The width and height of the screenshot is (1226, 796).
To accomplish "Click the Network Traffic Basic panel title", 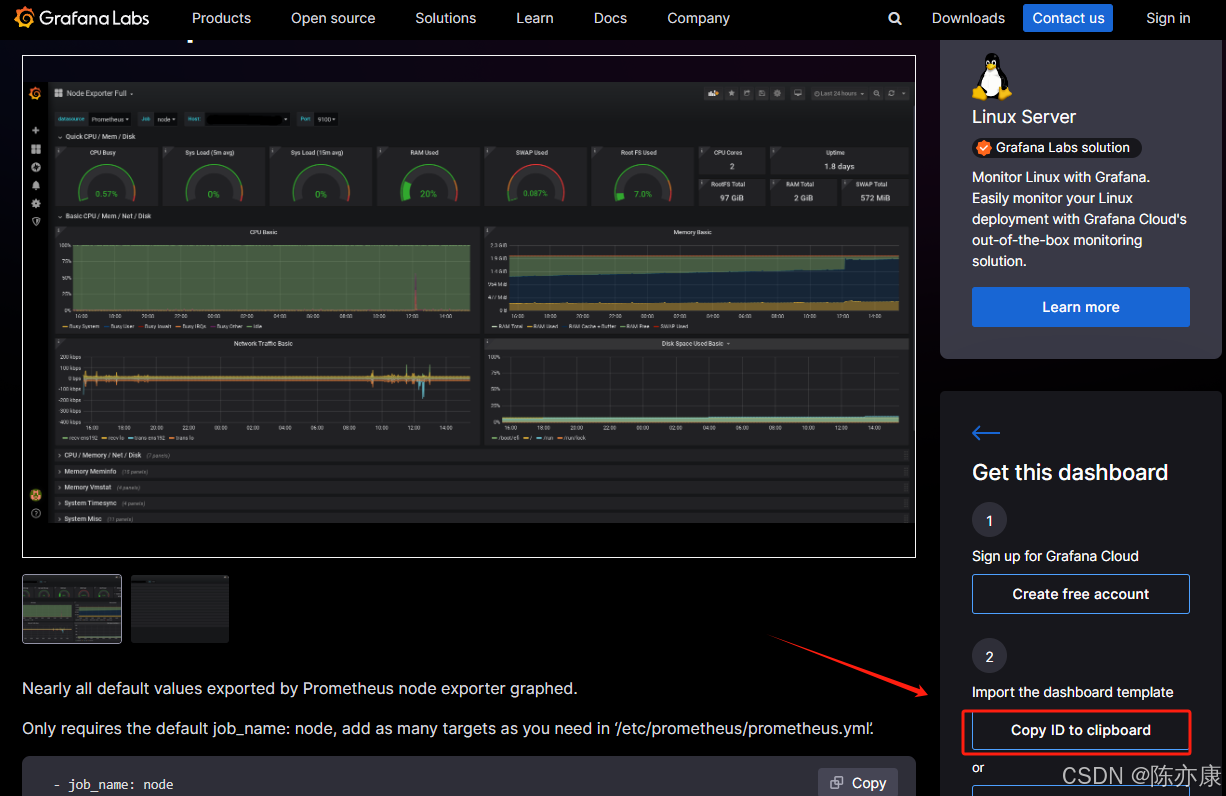I will [263, 343].
